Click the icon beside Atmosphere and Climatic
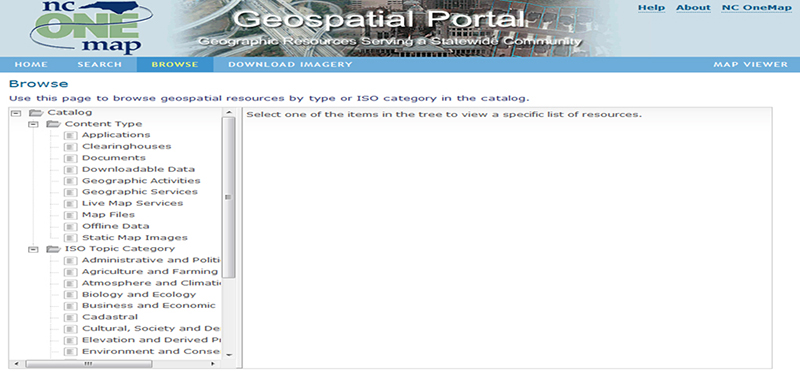 pyautogui.click(x=71, y=283)
